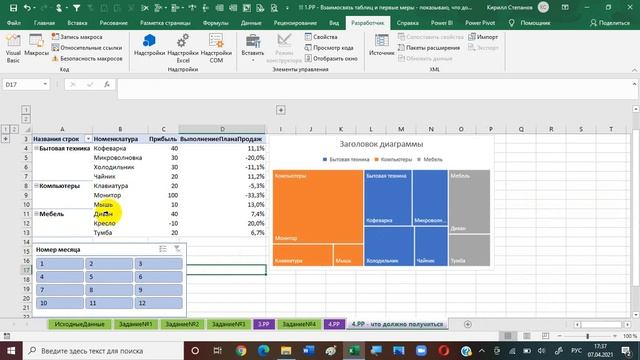This screenshot has width=640, height=360.
Task: Select the orange Монитор treemap block
Action: coord(318,207)
